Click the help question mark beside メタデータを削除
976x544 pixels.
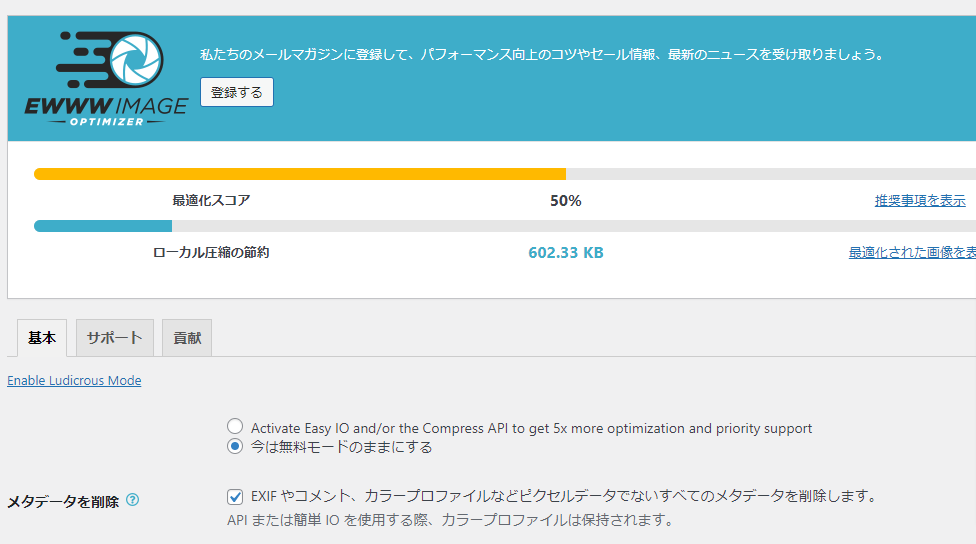[133, 500]
